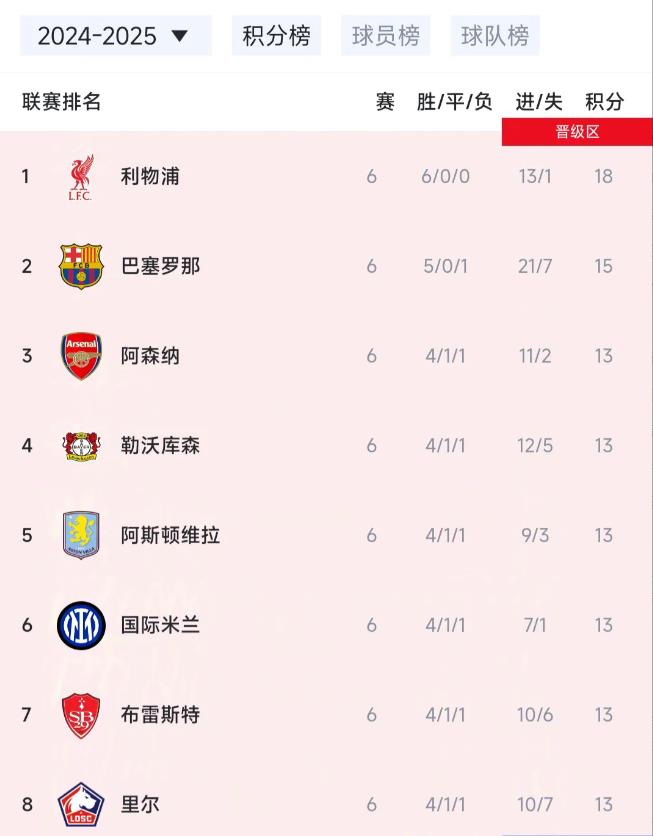
Task: Click the Inter Milan crest
Action: [81, 625]
